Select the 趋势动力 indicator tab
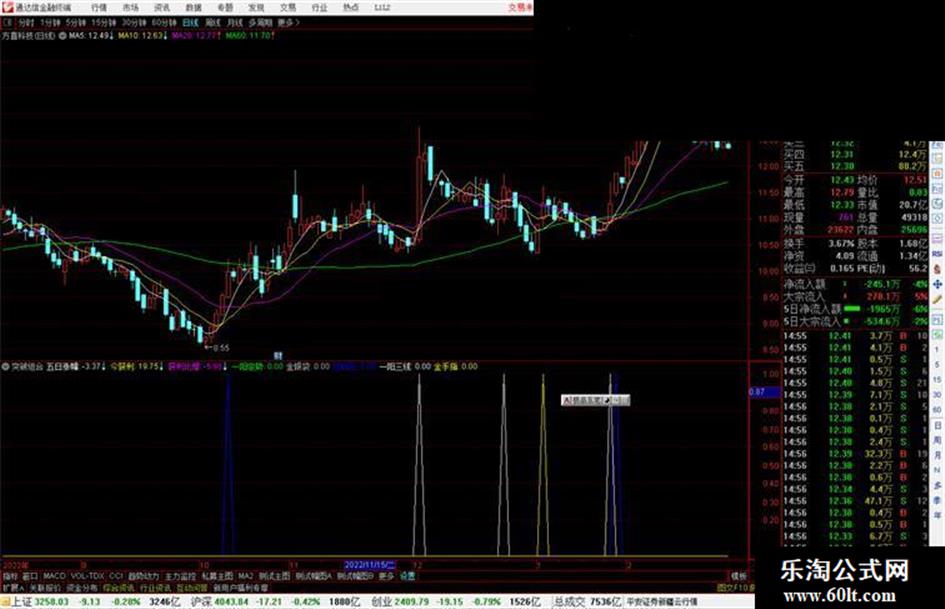945x609 pixels. click(143, 576)
